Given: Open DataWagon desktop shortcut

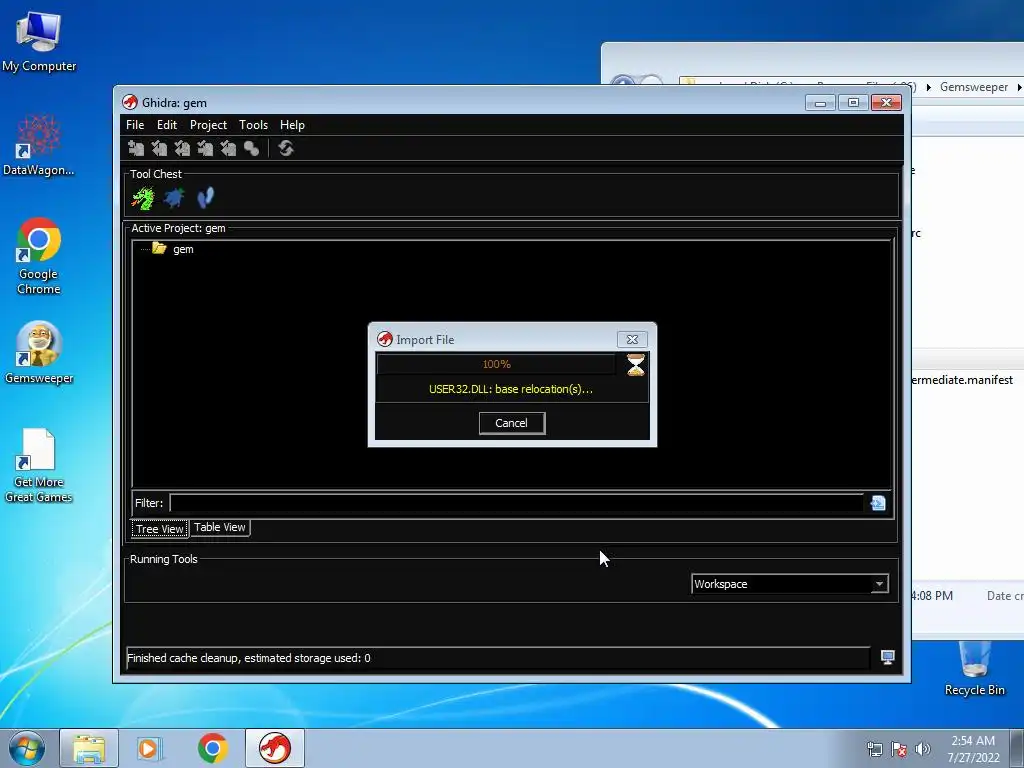Looking at the screenshot, I should 39,145.
